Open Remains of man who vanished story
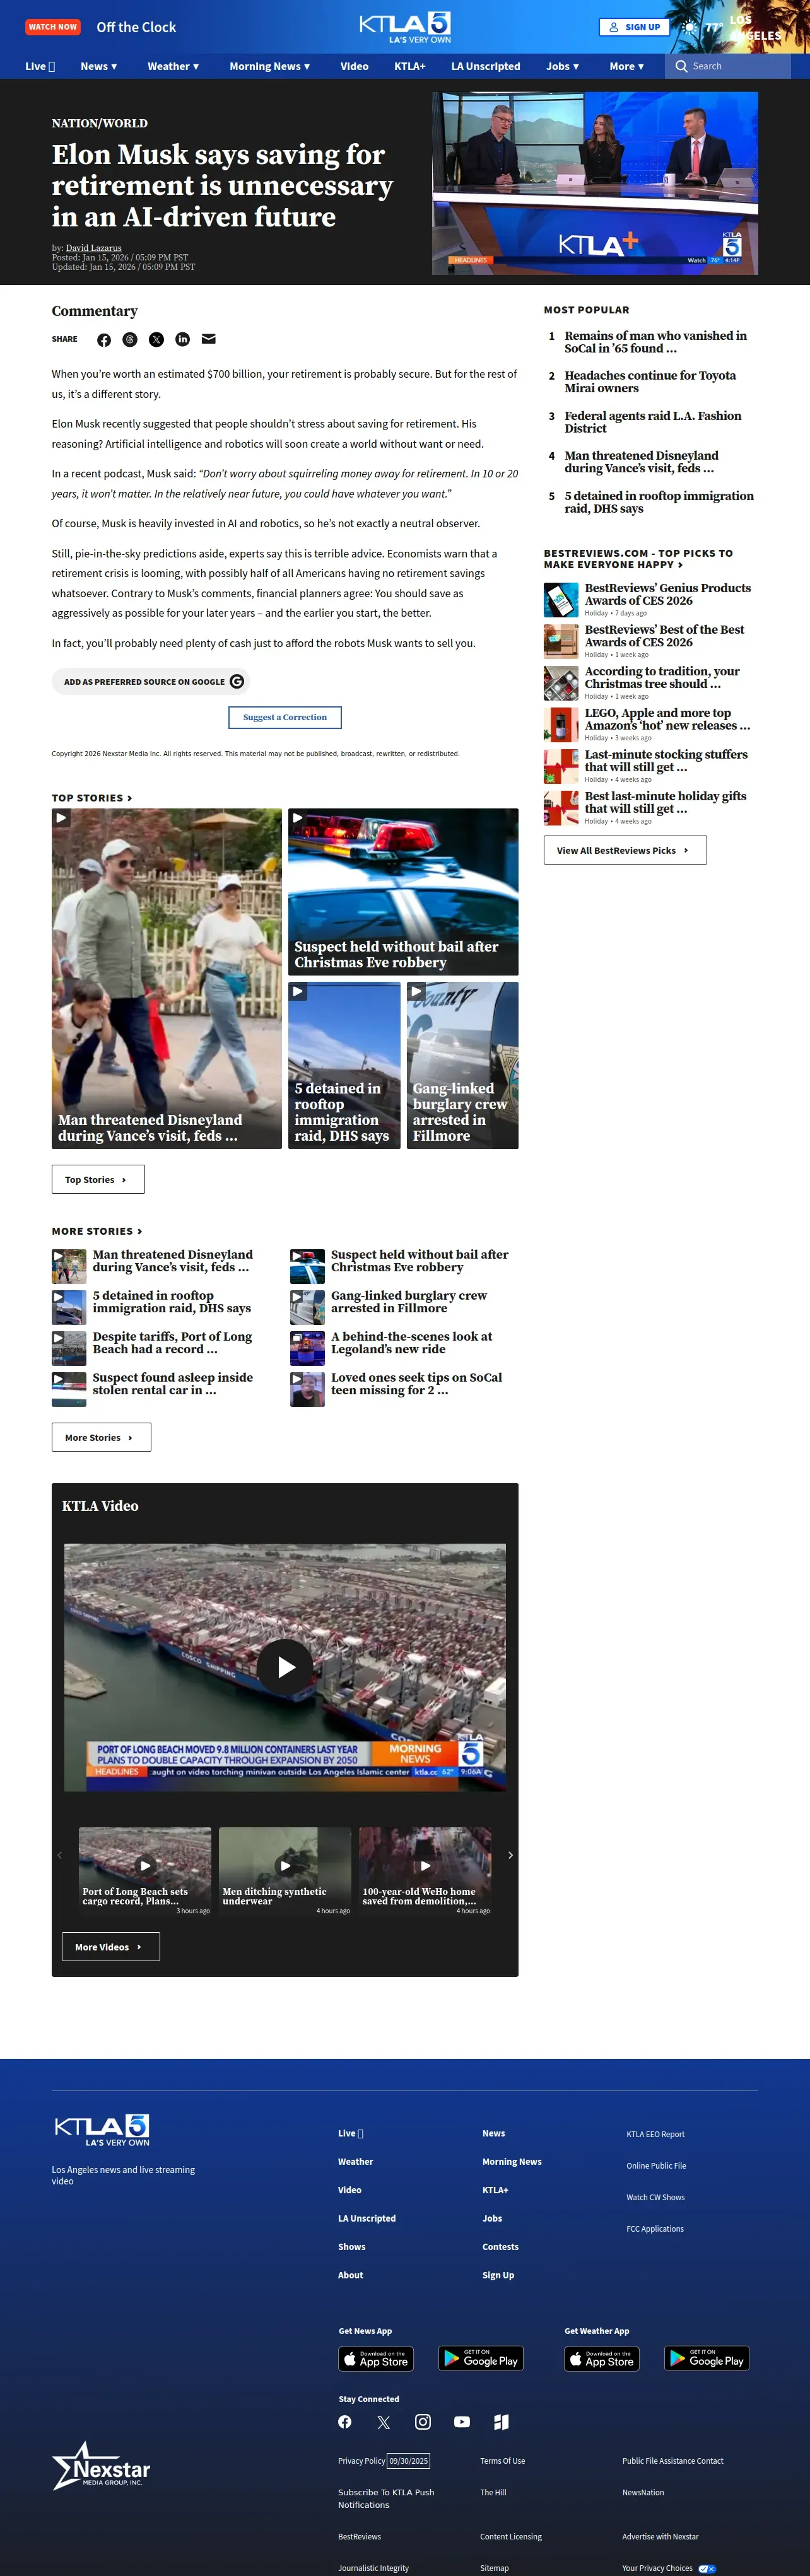 pos(655,342)
